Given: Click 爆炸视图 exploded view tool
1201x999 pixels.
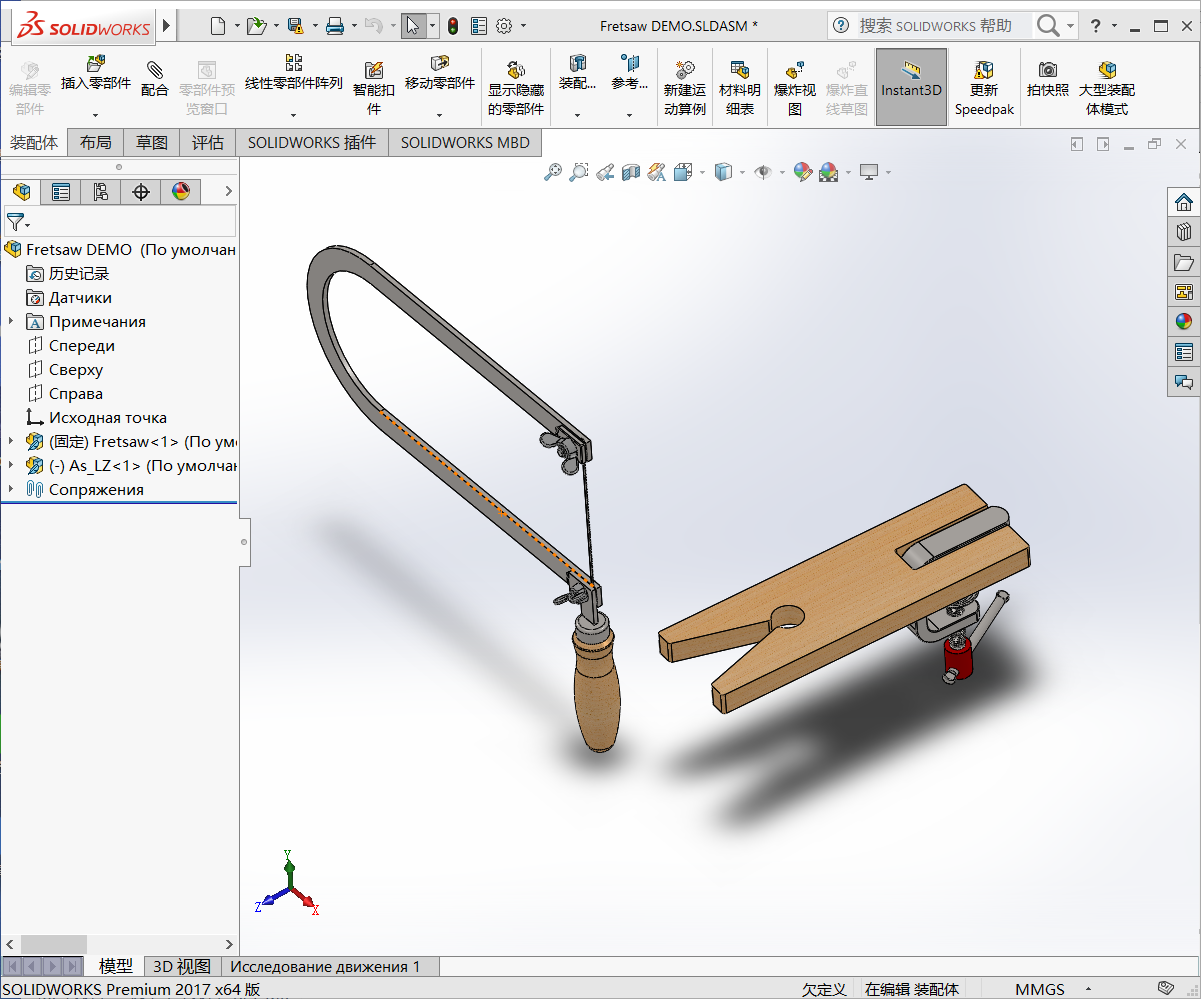Looking at the screenshot, I should 795,88.
